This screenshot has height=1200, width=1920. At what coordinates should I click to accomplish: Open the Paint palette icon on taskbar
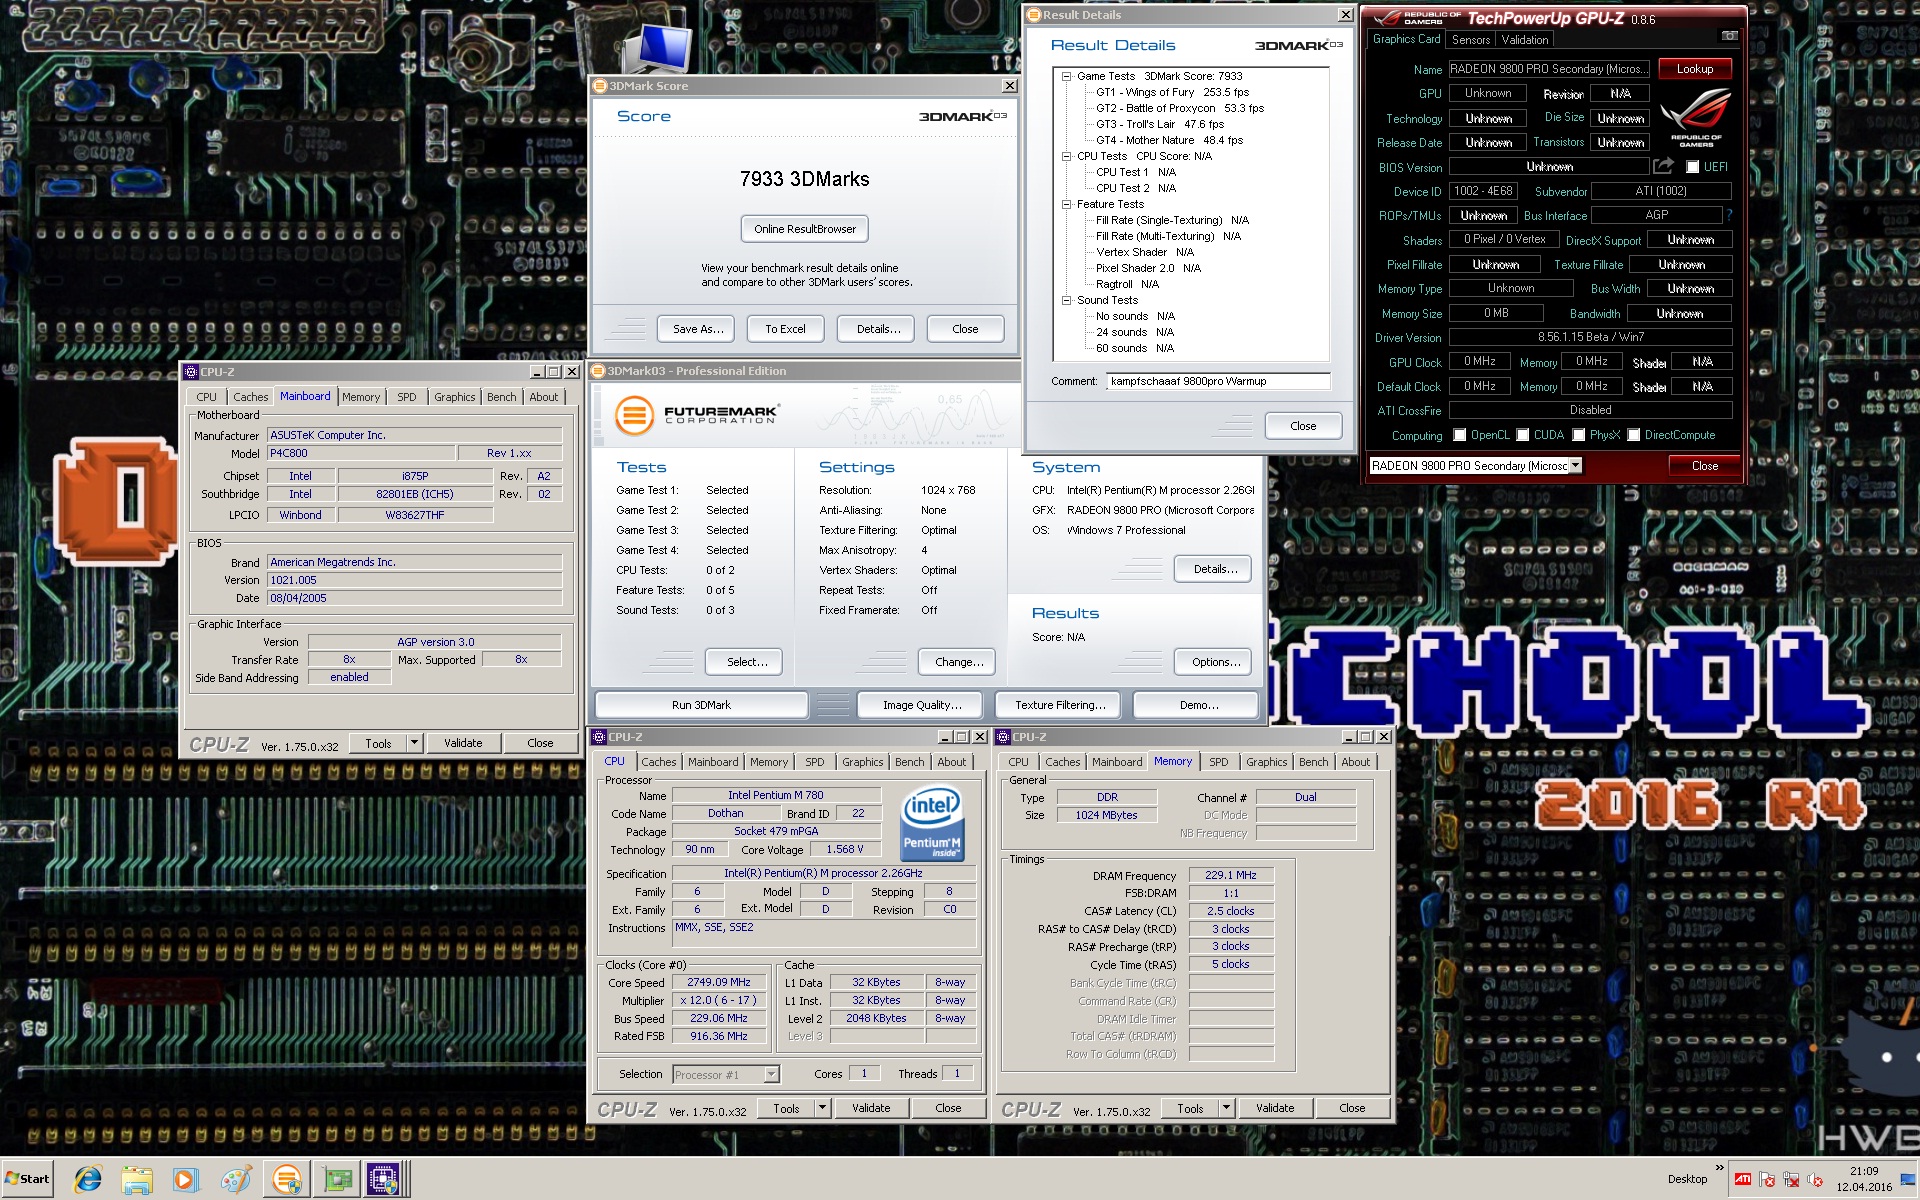point(236,1179)
